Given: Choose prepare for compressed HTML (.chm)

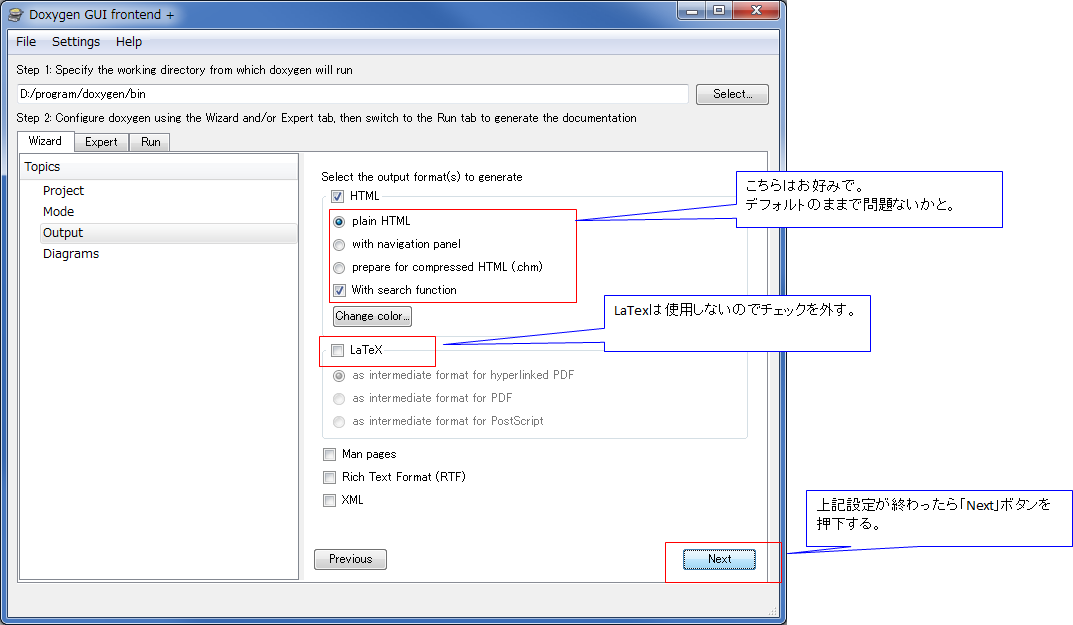Looking at the screenshot, I should point(339,268).
